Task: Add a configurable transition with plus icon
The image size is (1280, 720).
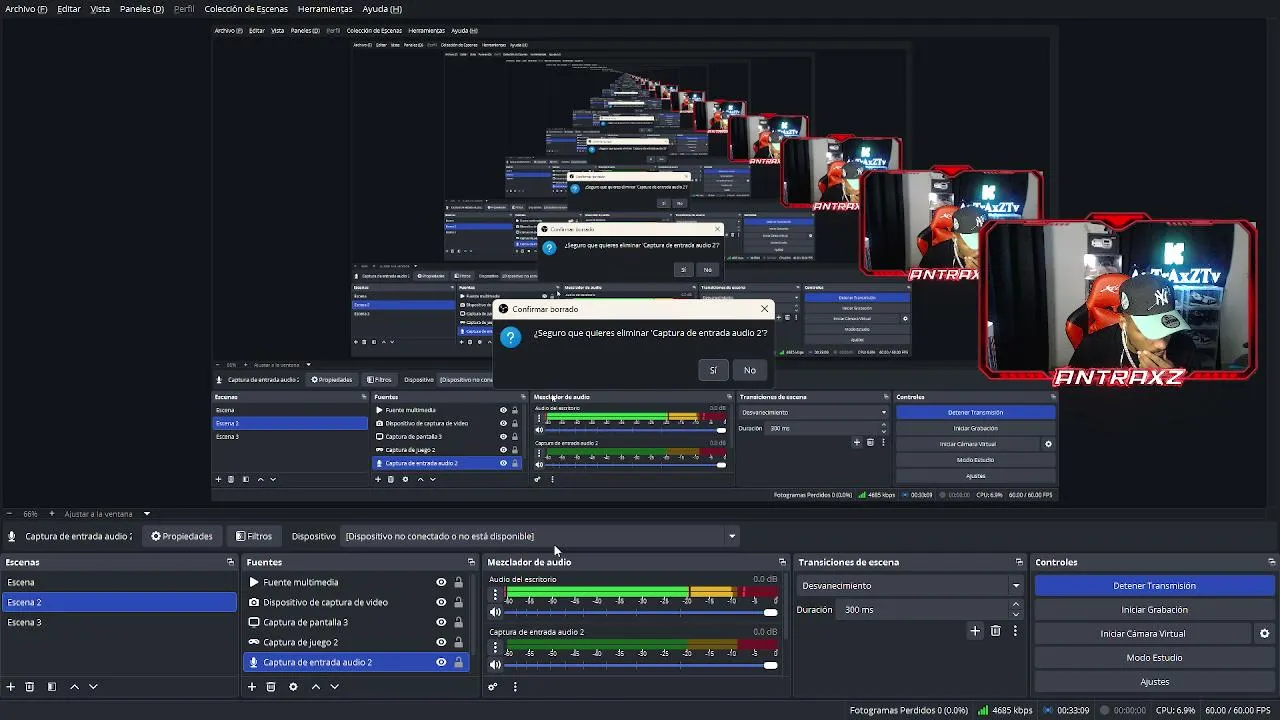Action: point(975,631)
